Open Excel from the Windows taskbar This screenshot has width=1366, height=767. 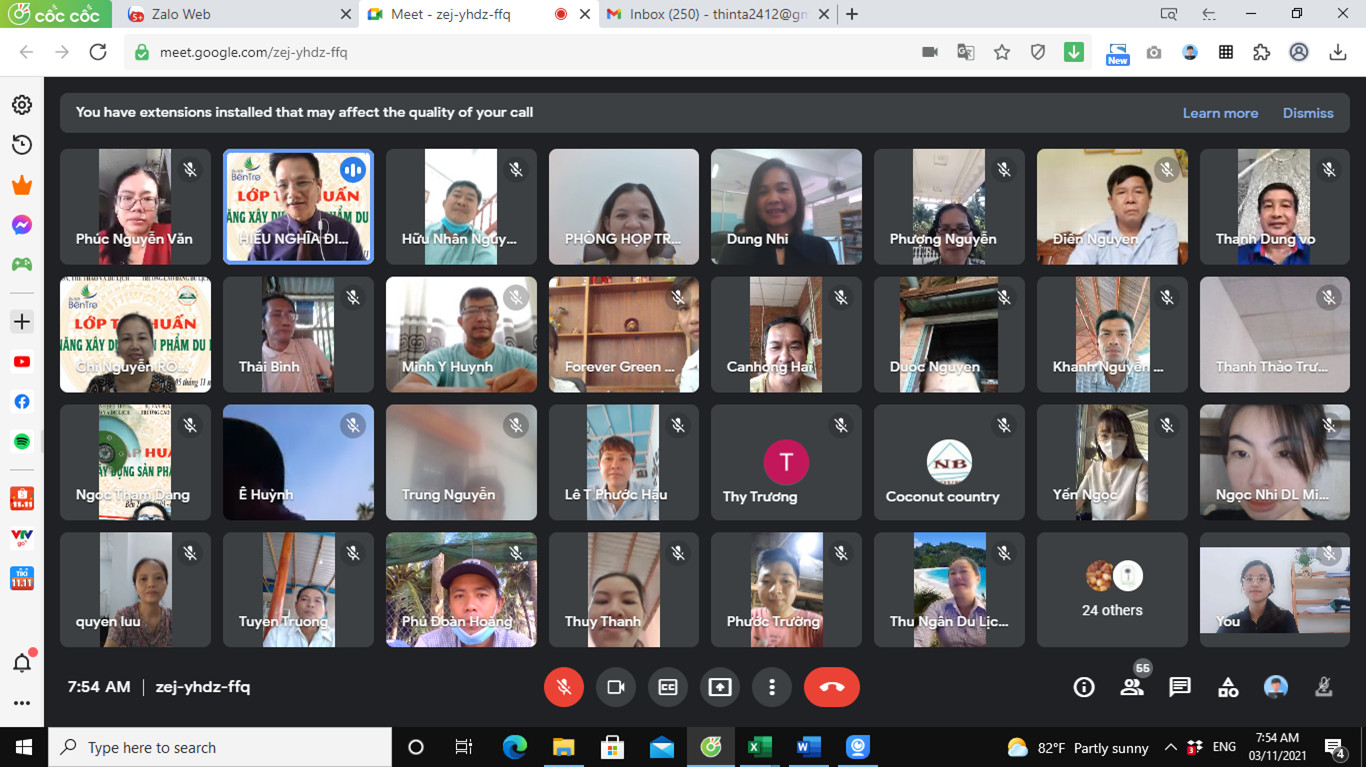coord(759,747)
